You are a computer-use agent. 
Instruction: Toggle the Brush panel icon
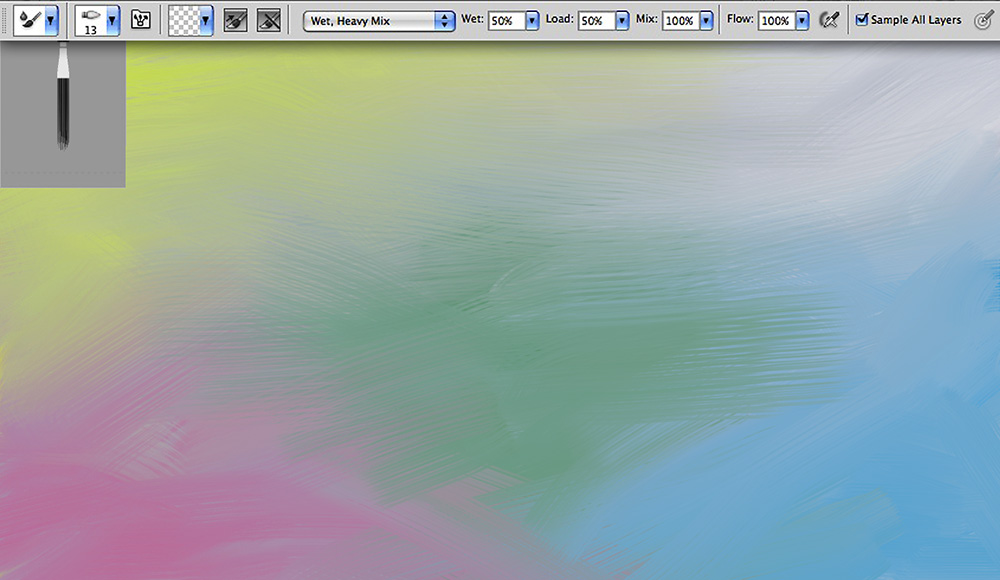click(140, 20)
